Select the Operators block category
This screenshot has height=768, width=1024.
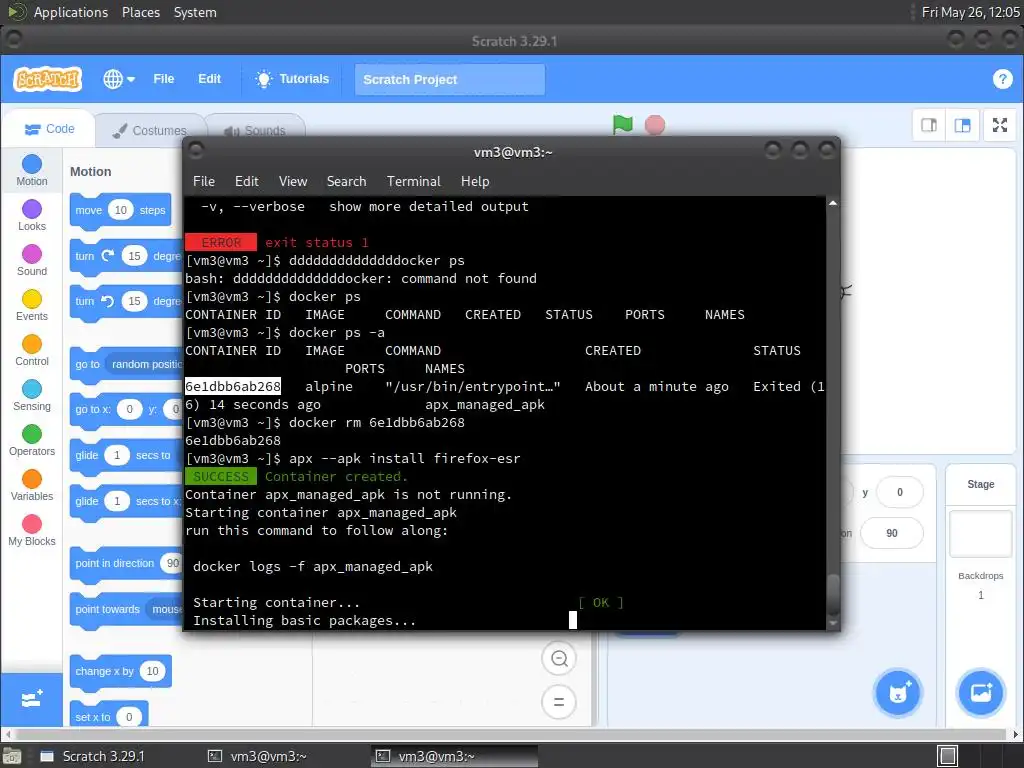point(32,441)
